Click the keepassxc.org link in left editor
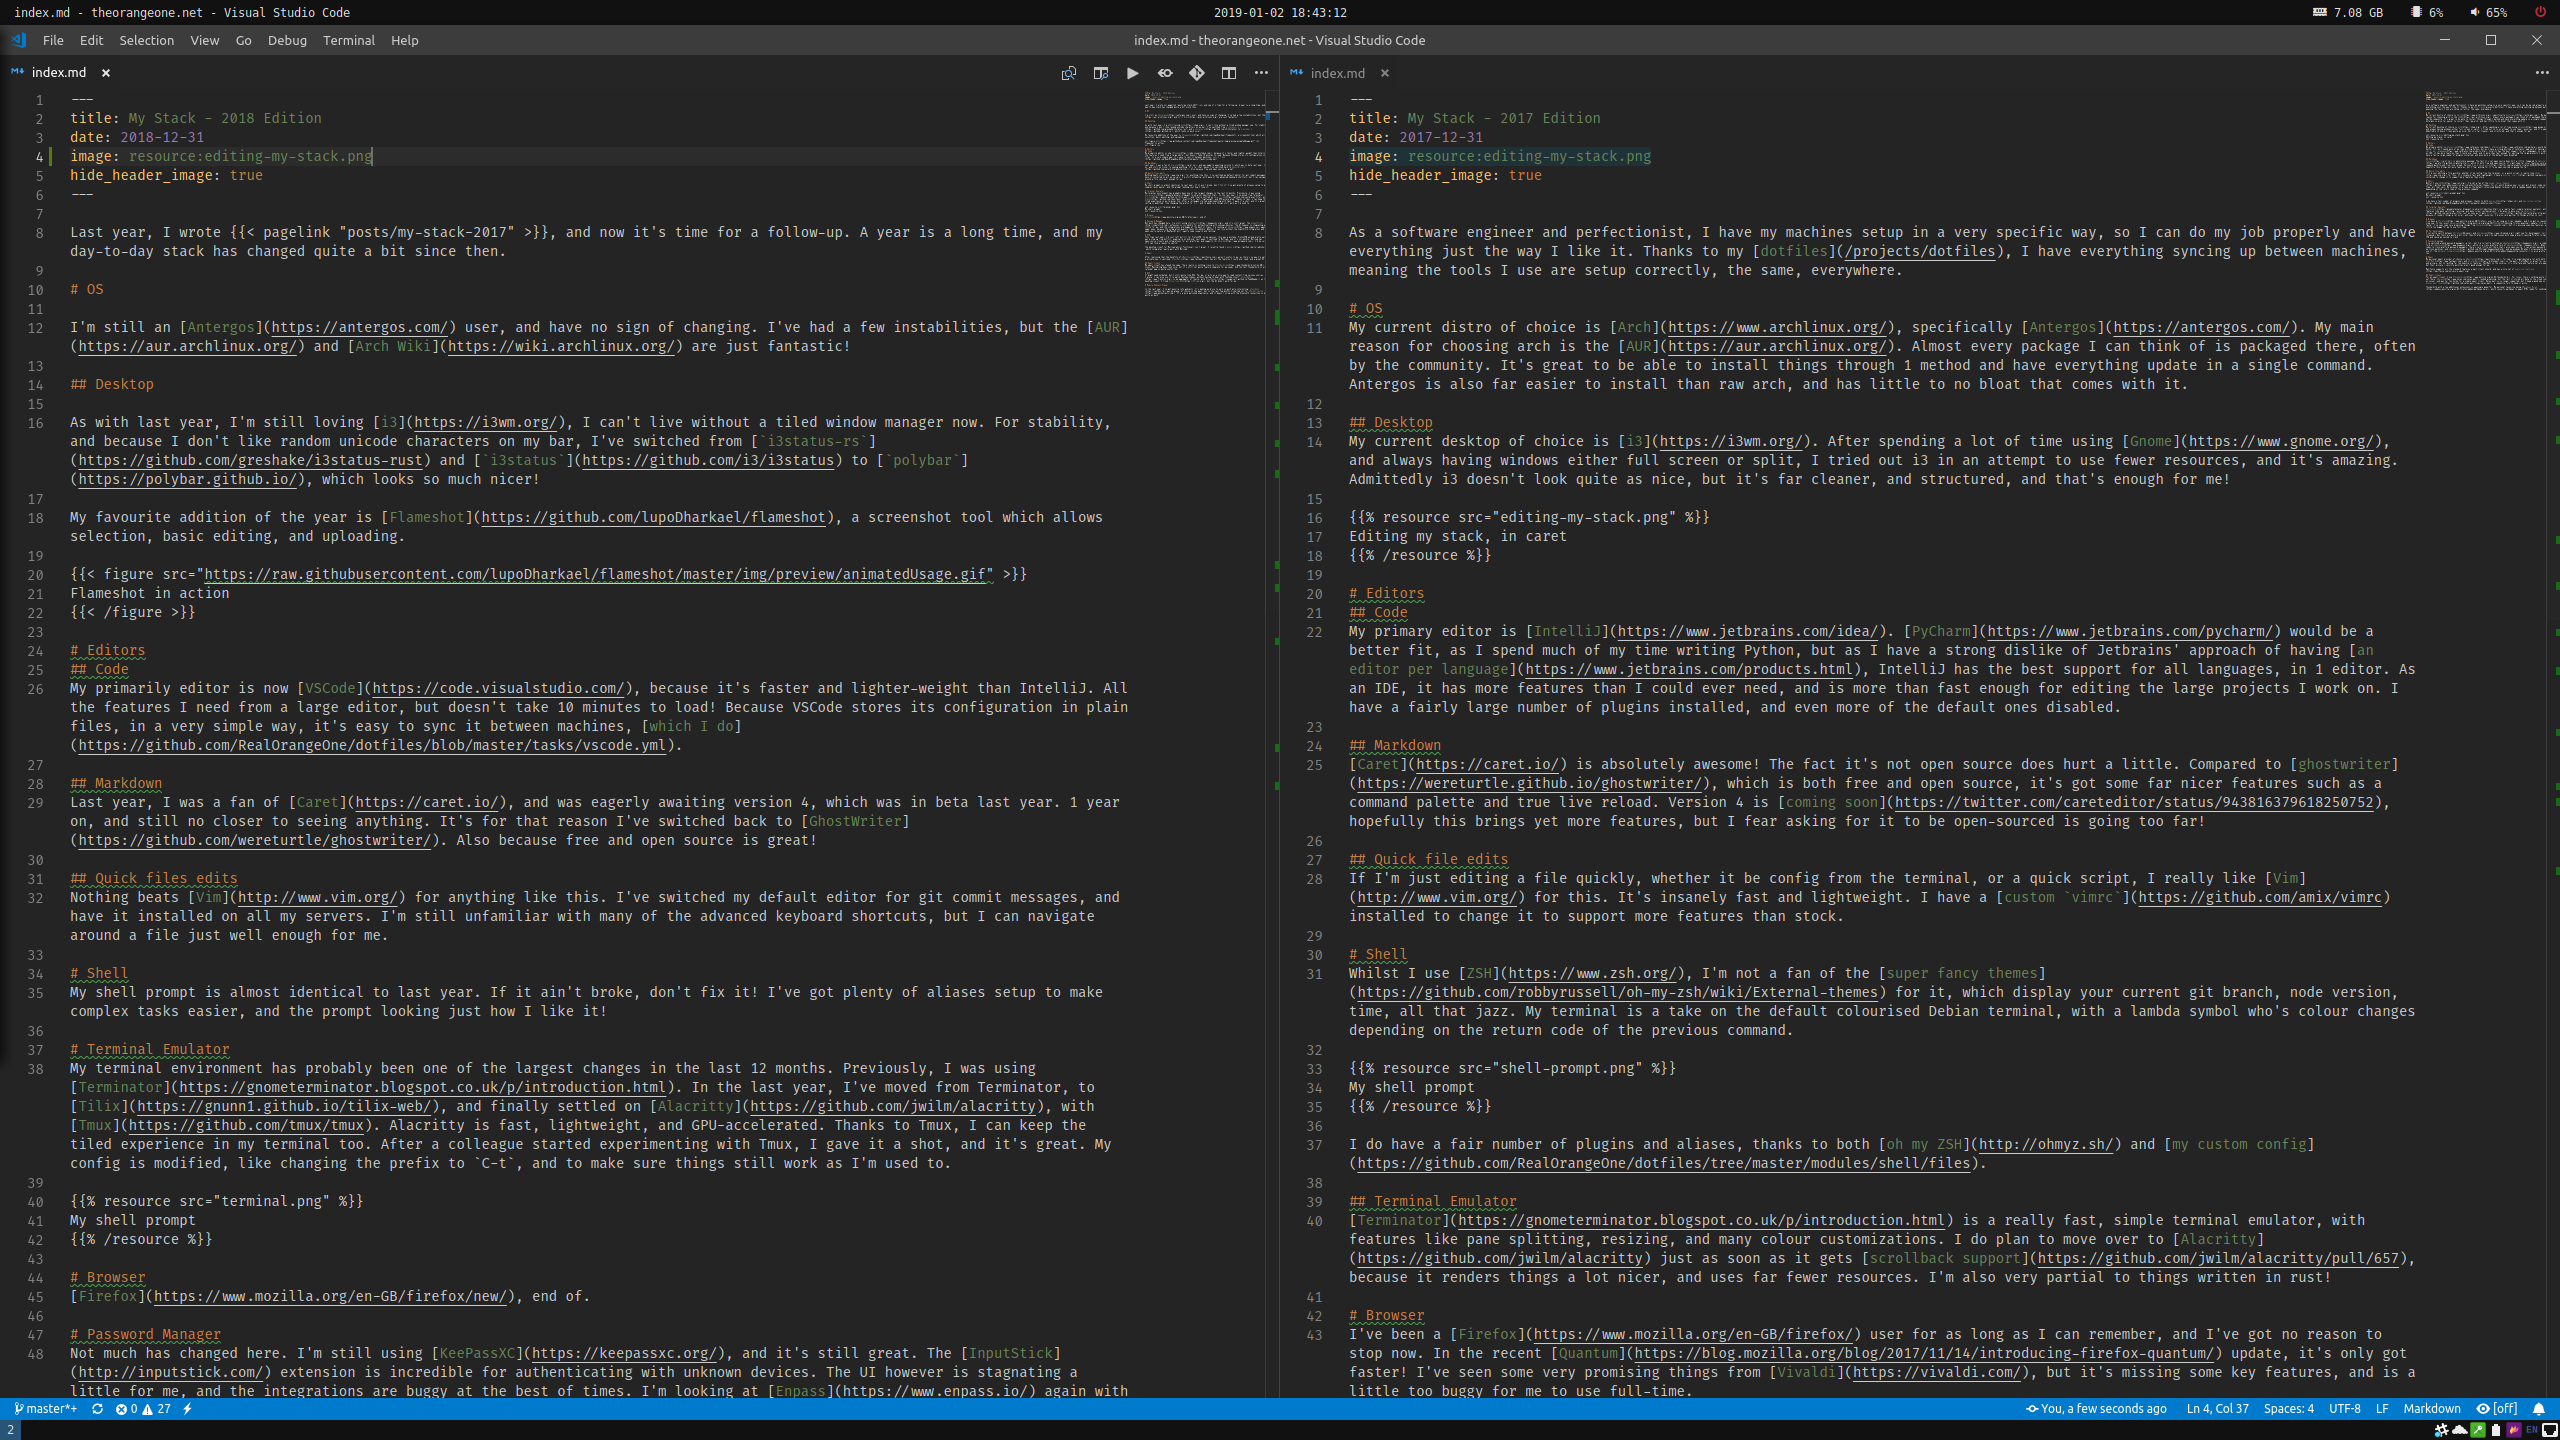The width and height of the screenshot is (2560, 1440). [x=624, y=1353]
